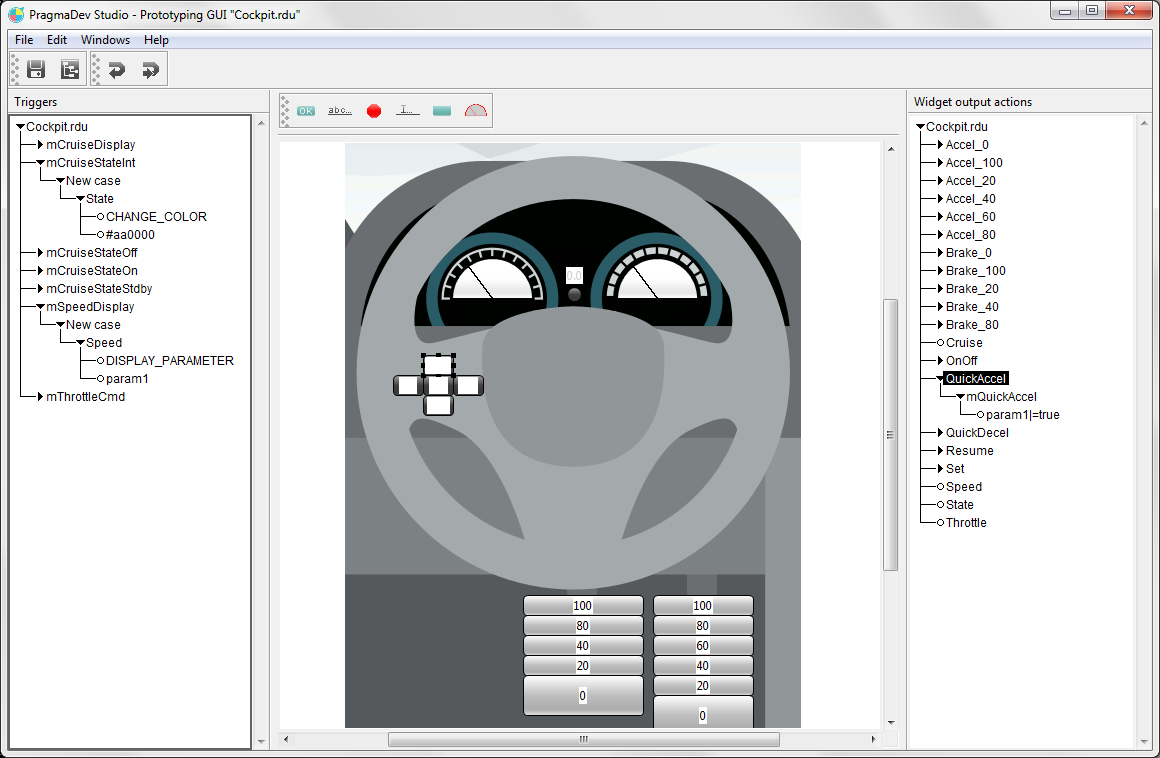Expand the mCruiseDisplay trigger node
This screenshot has width=1160, height=758.
coord(41,145)
